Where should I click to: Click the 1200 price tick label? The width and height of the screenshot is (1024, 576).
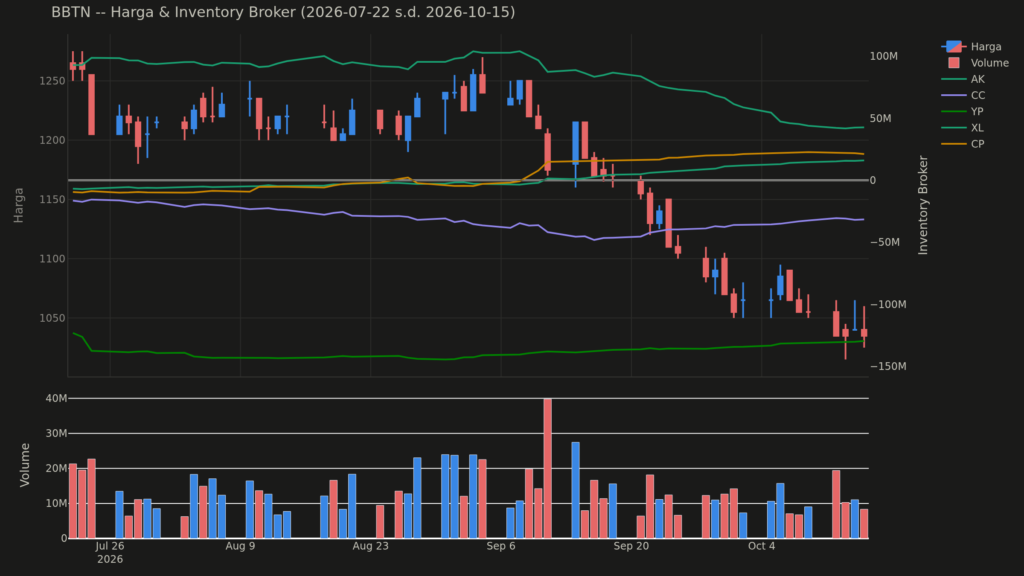click(x=52, y=140)
